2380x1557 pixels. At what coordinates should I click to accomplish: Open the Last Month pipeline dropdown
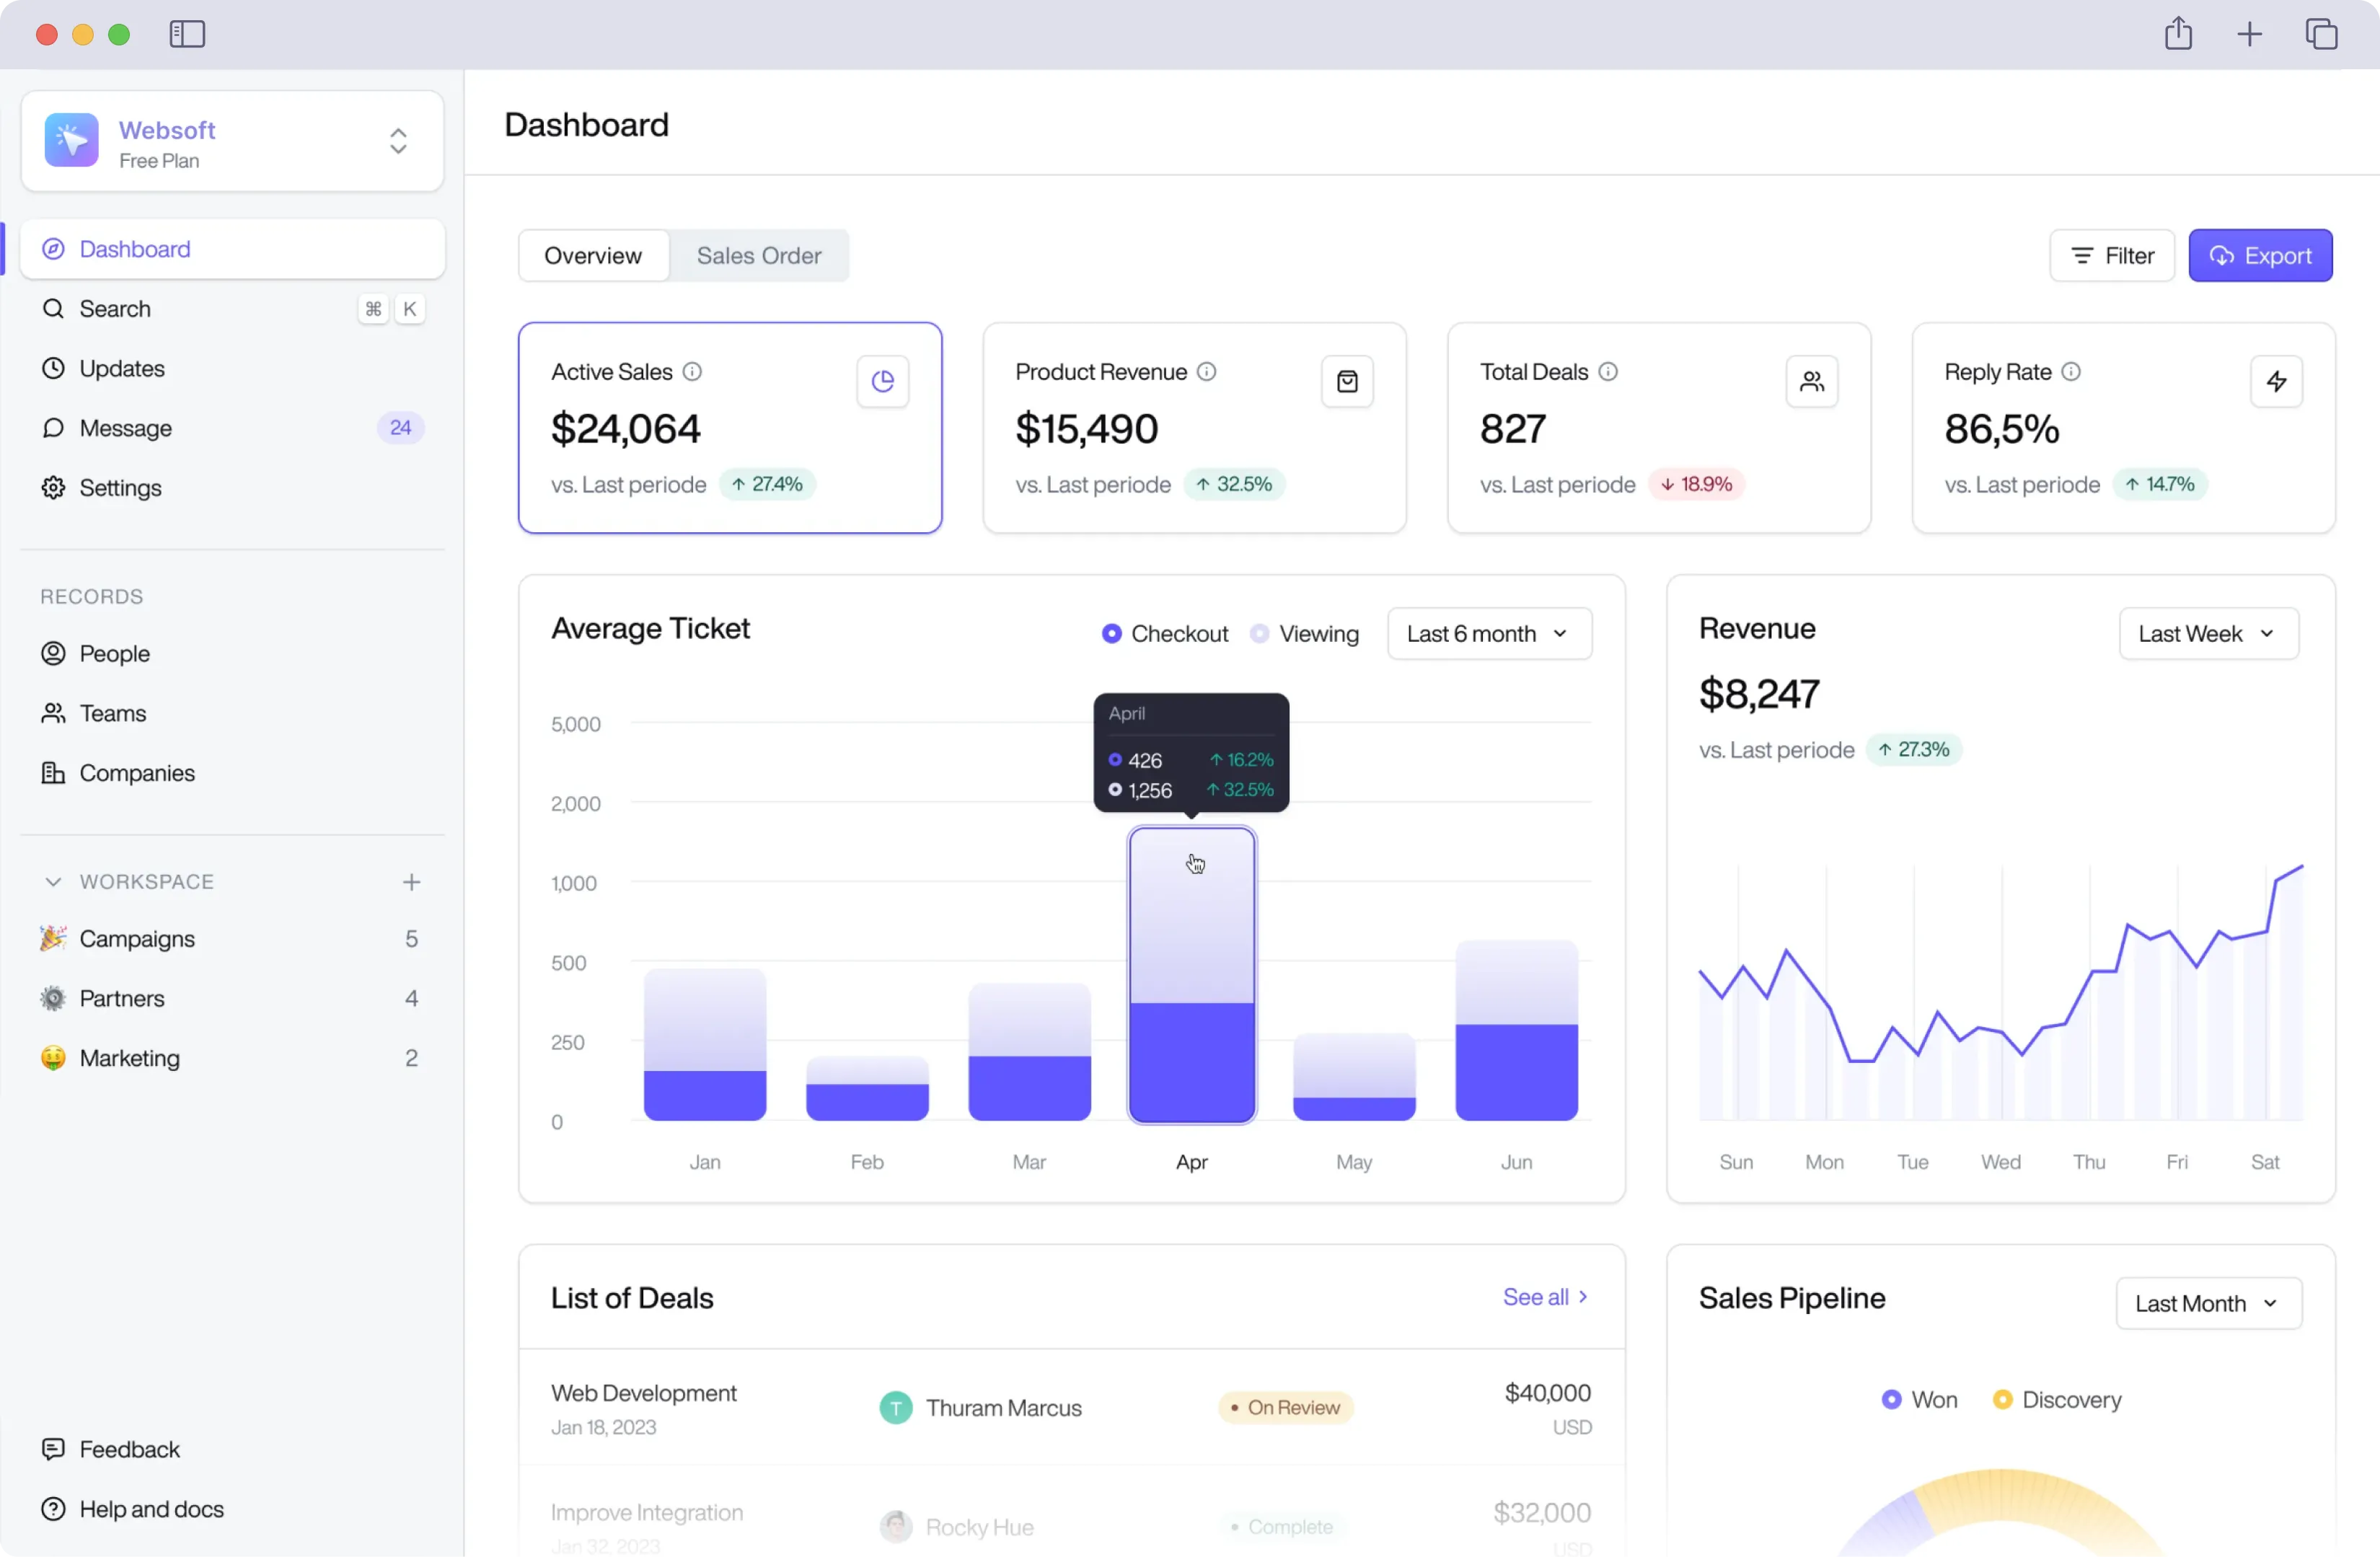coord(2208,1304)
